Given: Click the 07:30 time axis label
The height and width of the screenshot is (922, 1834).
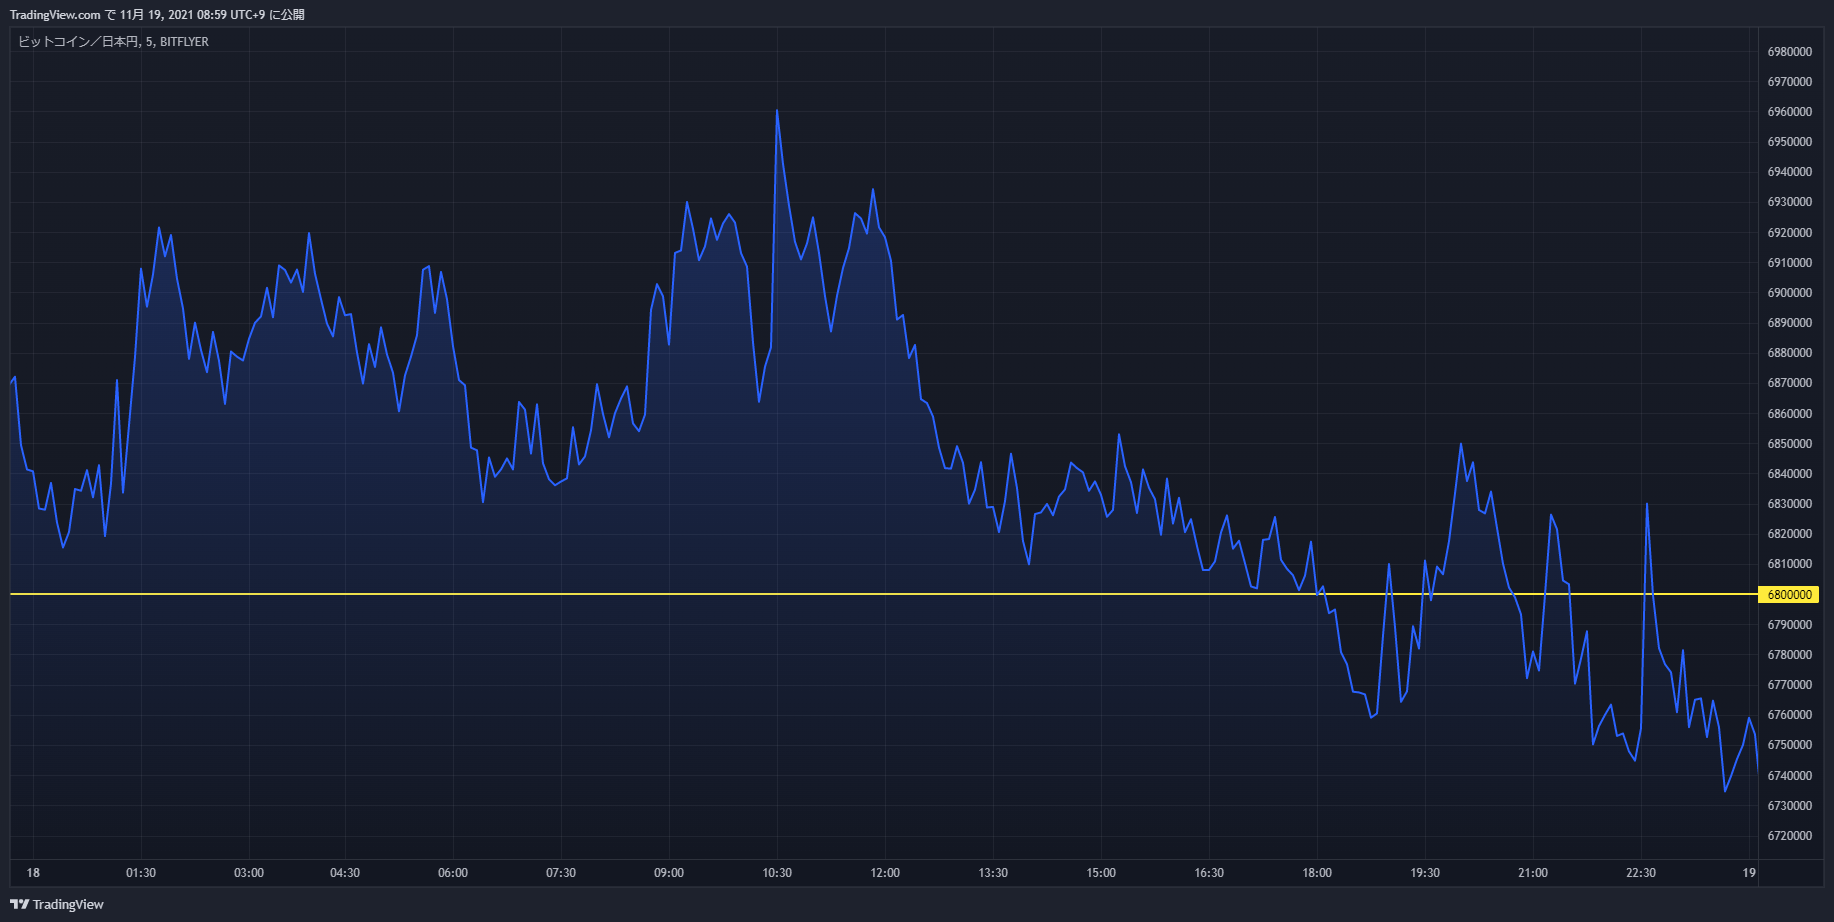Looking at the screenshot, I should point(561,873).
